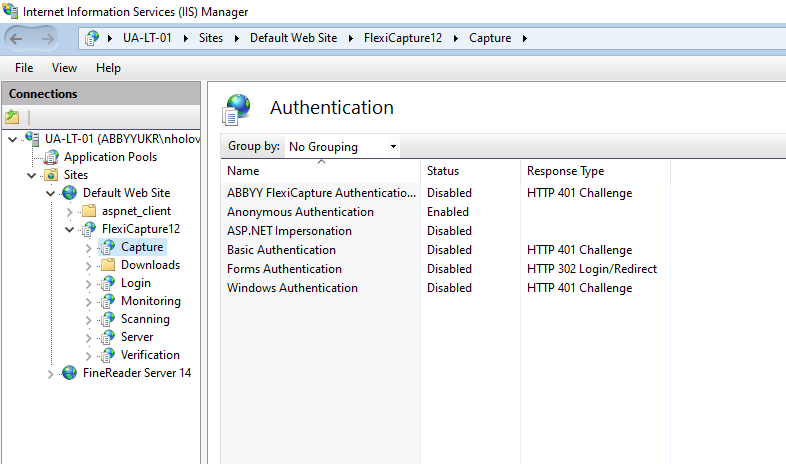
Task: Click the FlexiCapture12 application icon
Action: [x=89, y=229]
